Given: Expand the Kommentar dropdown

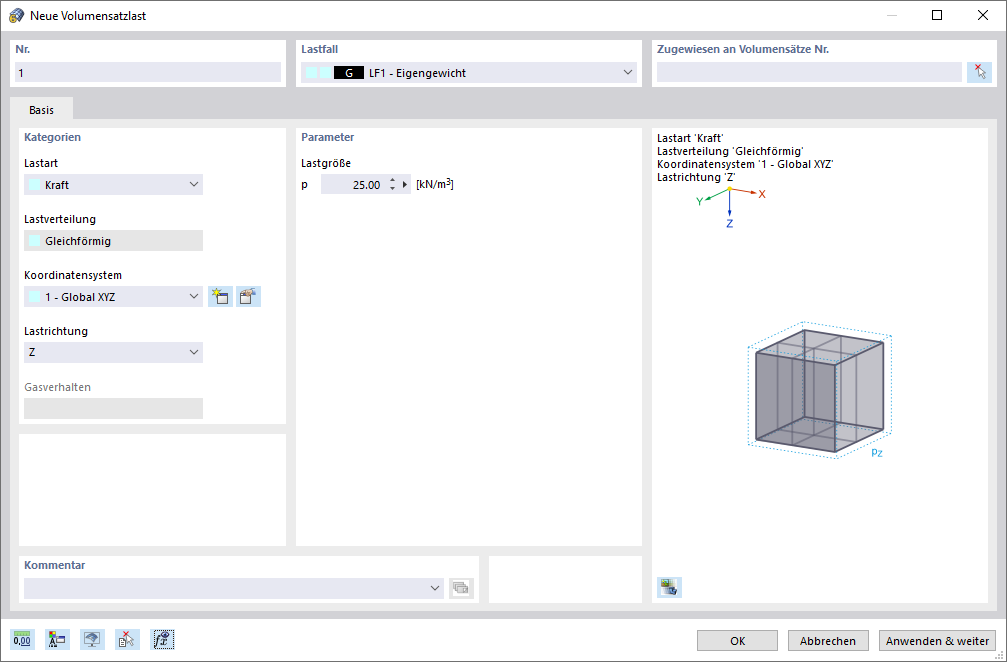Looking at the screenshot, I should [x=435, y=588].
